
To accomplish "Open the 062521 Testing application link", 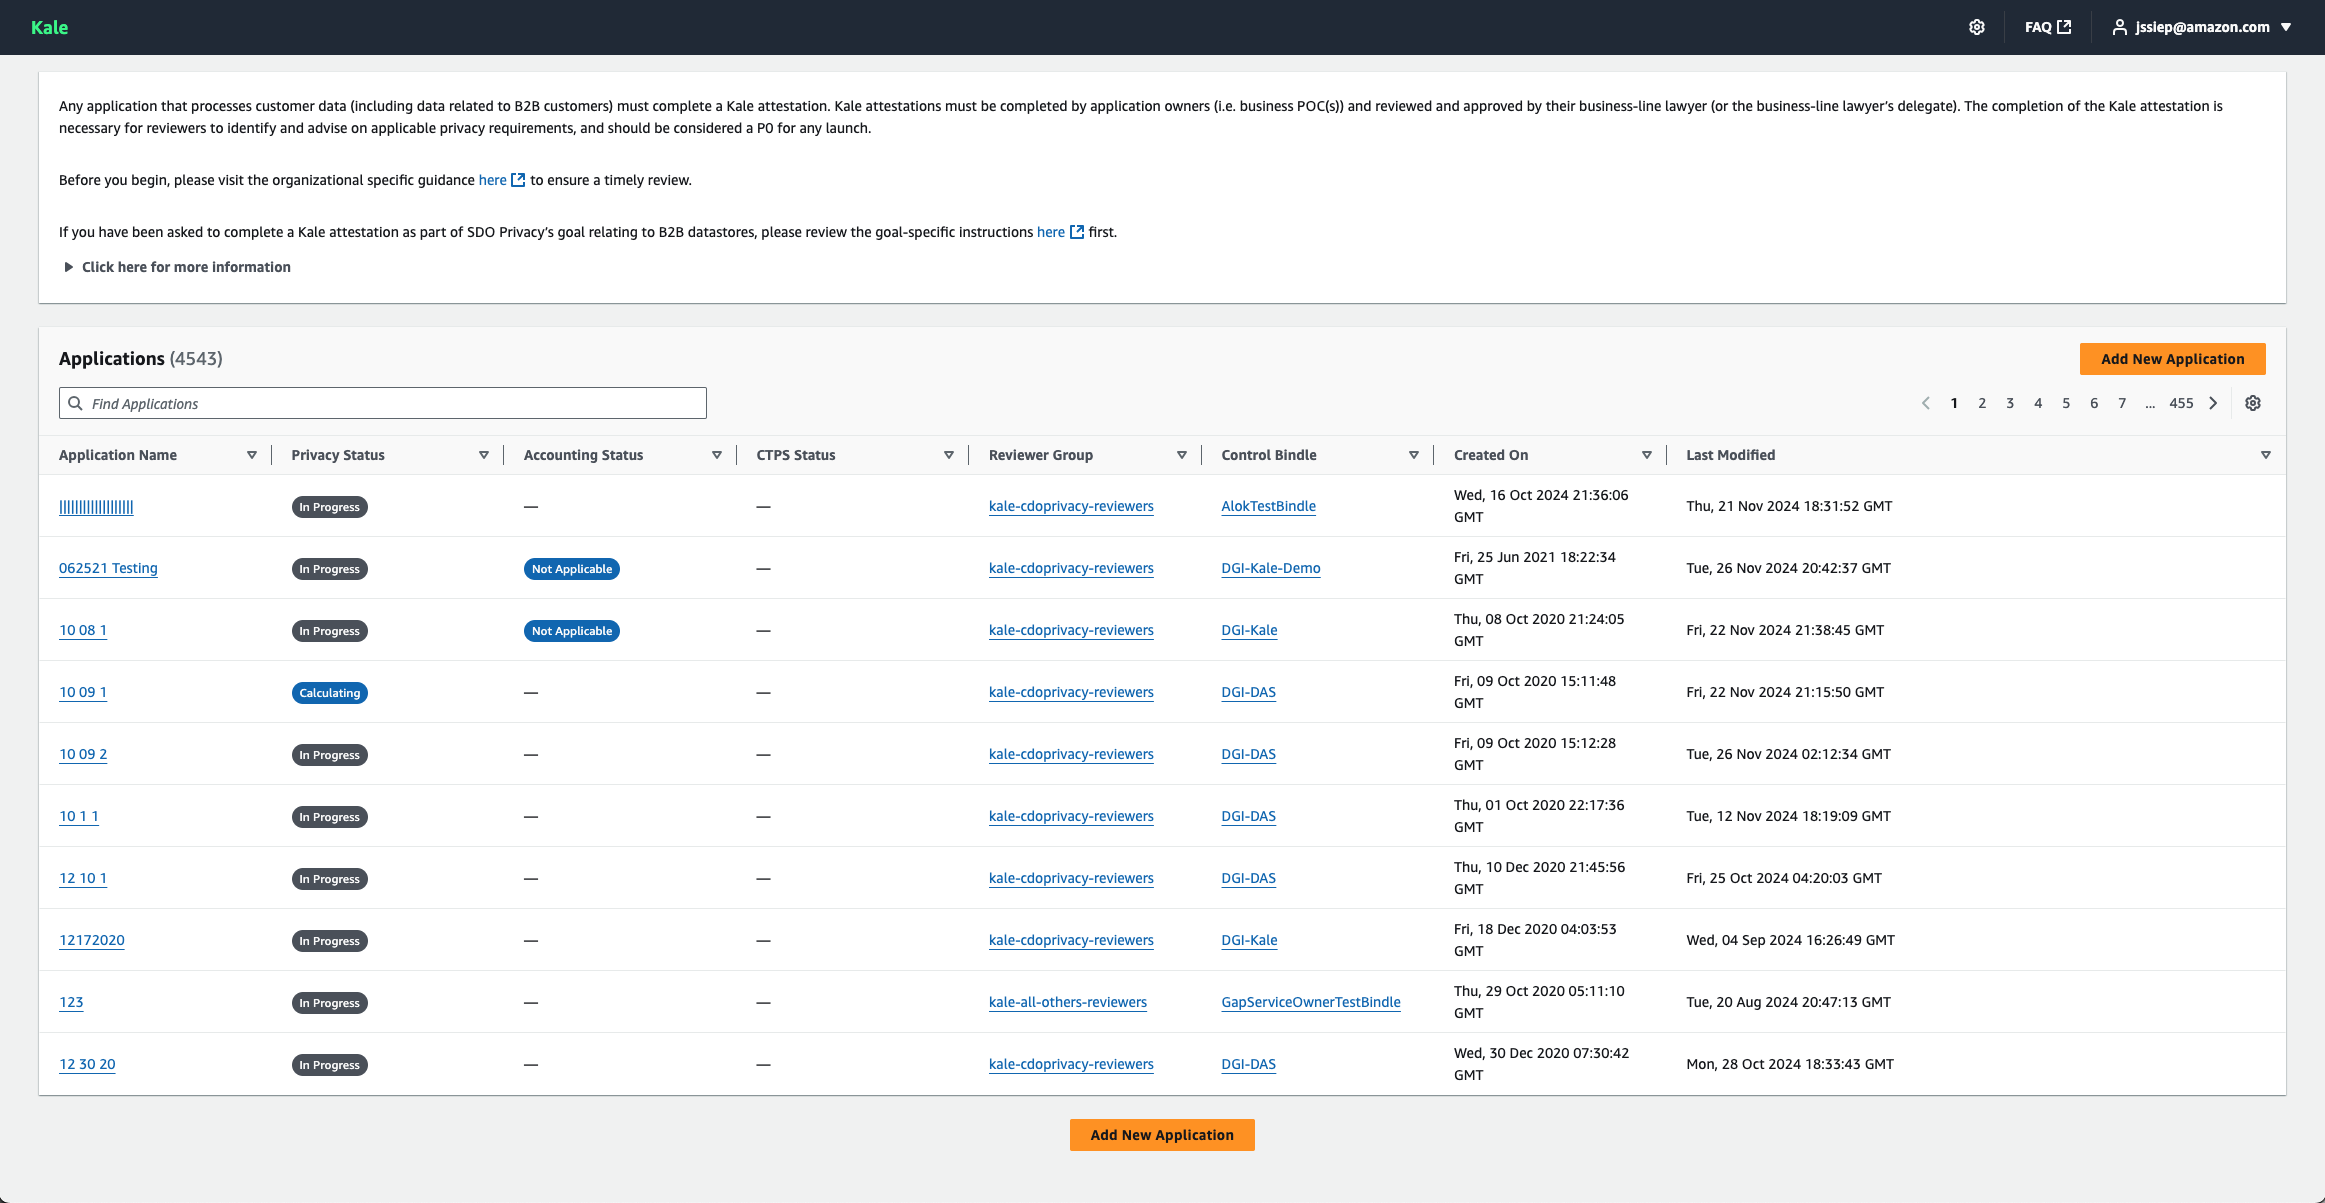I will point(108,568).
